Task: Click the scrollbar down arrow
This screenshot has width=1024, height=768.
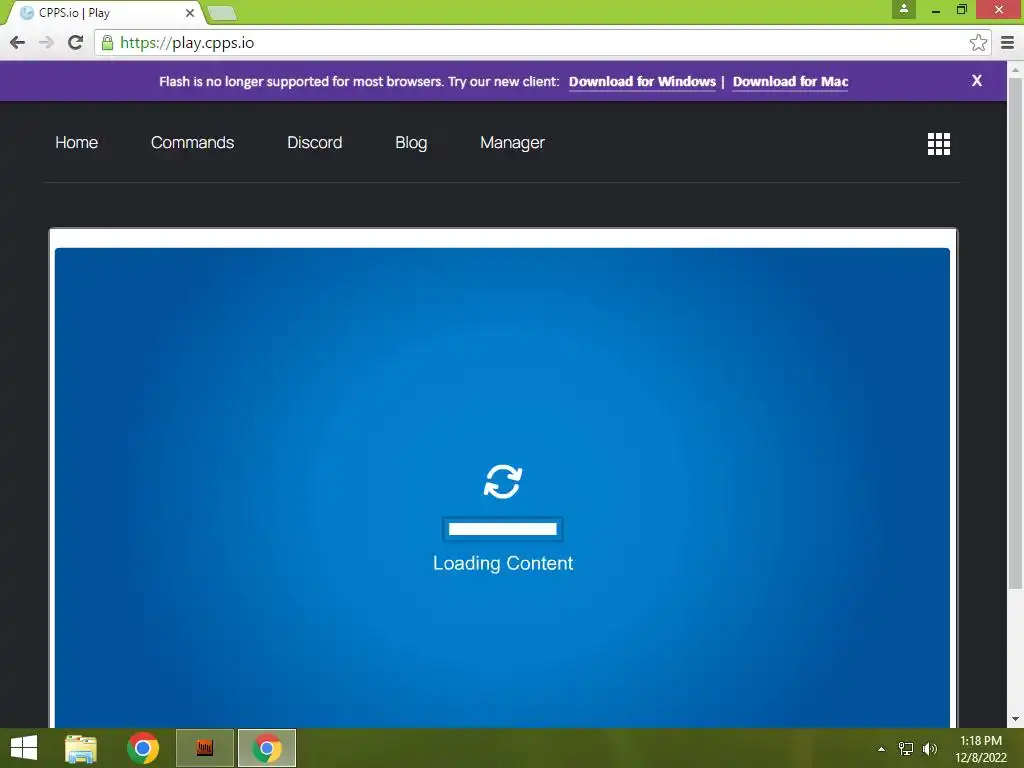Action: (1015, 720)
